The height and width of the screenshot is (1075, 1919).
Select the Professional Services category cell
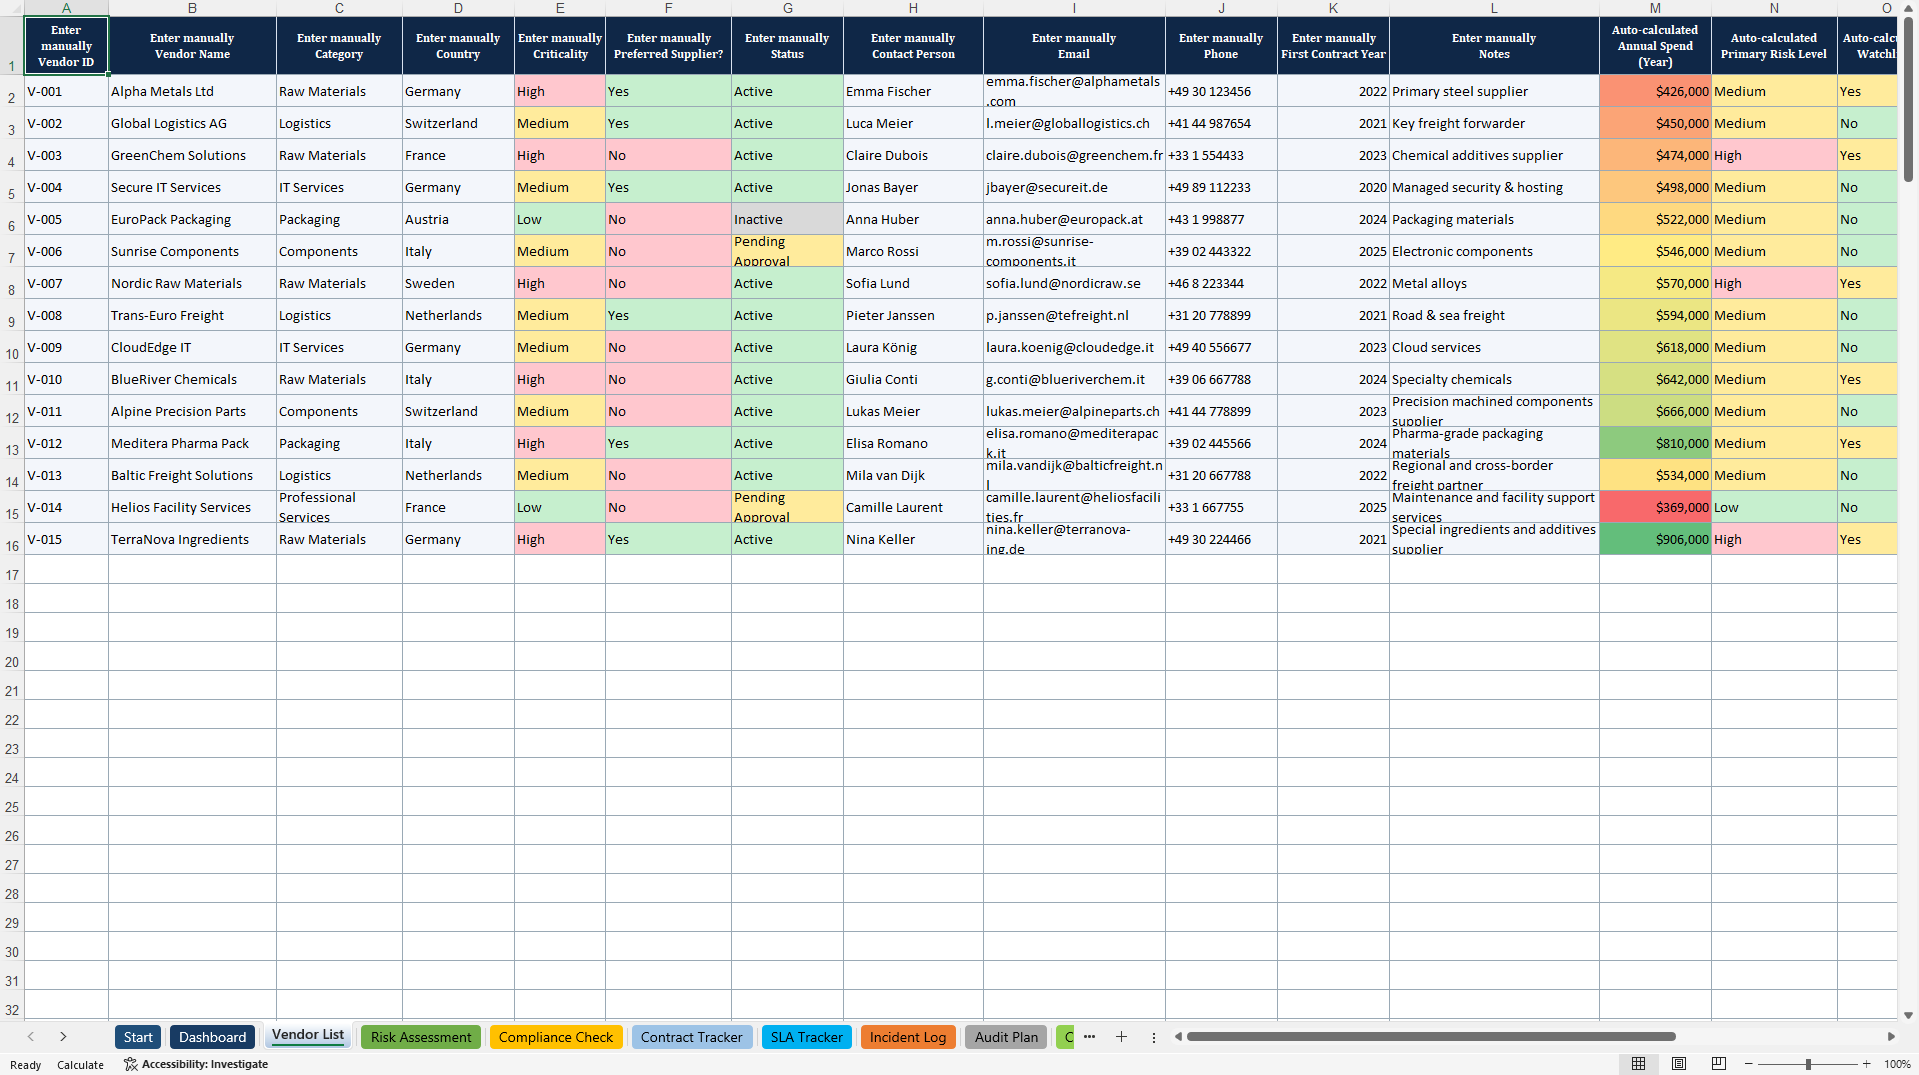pyautogui.click(x=339, y=507)
